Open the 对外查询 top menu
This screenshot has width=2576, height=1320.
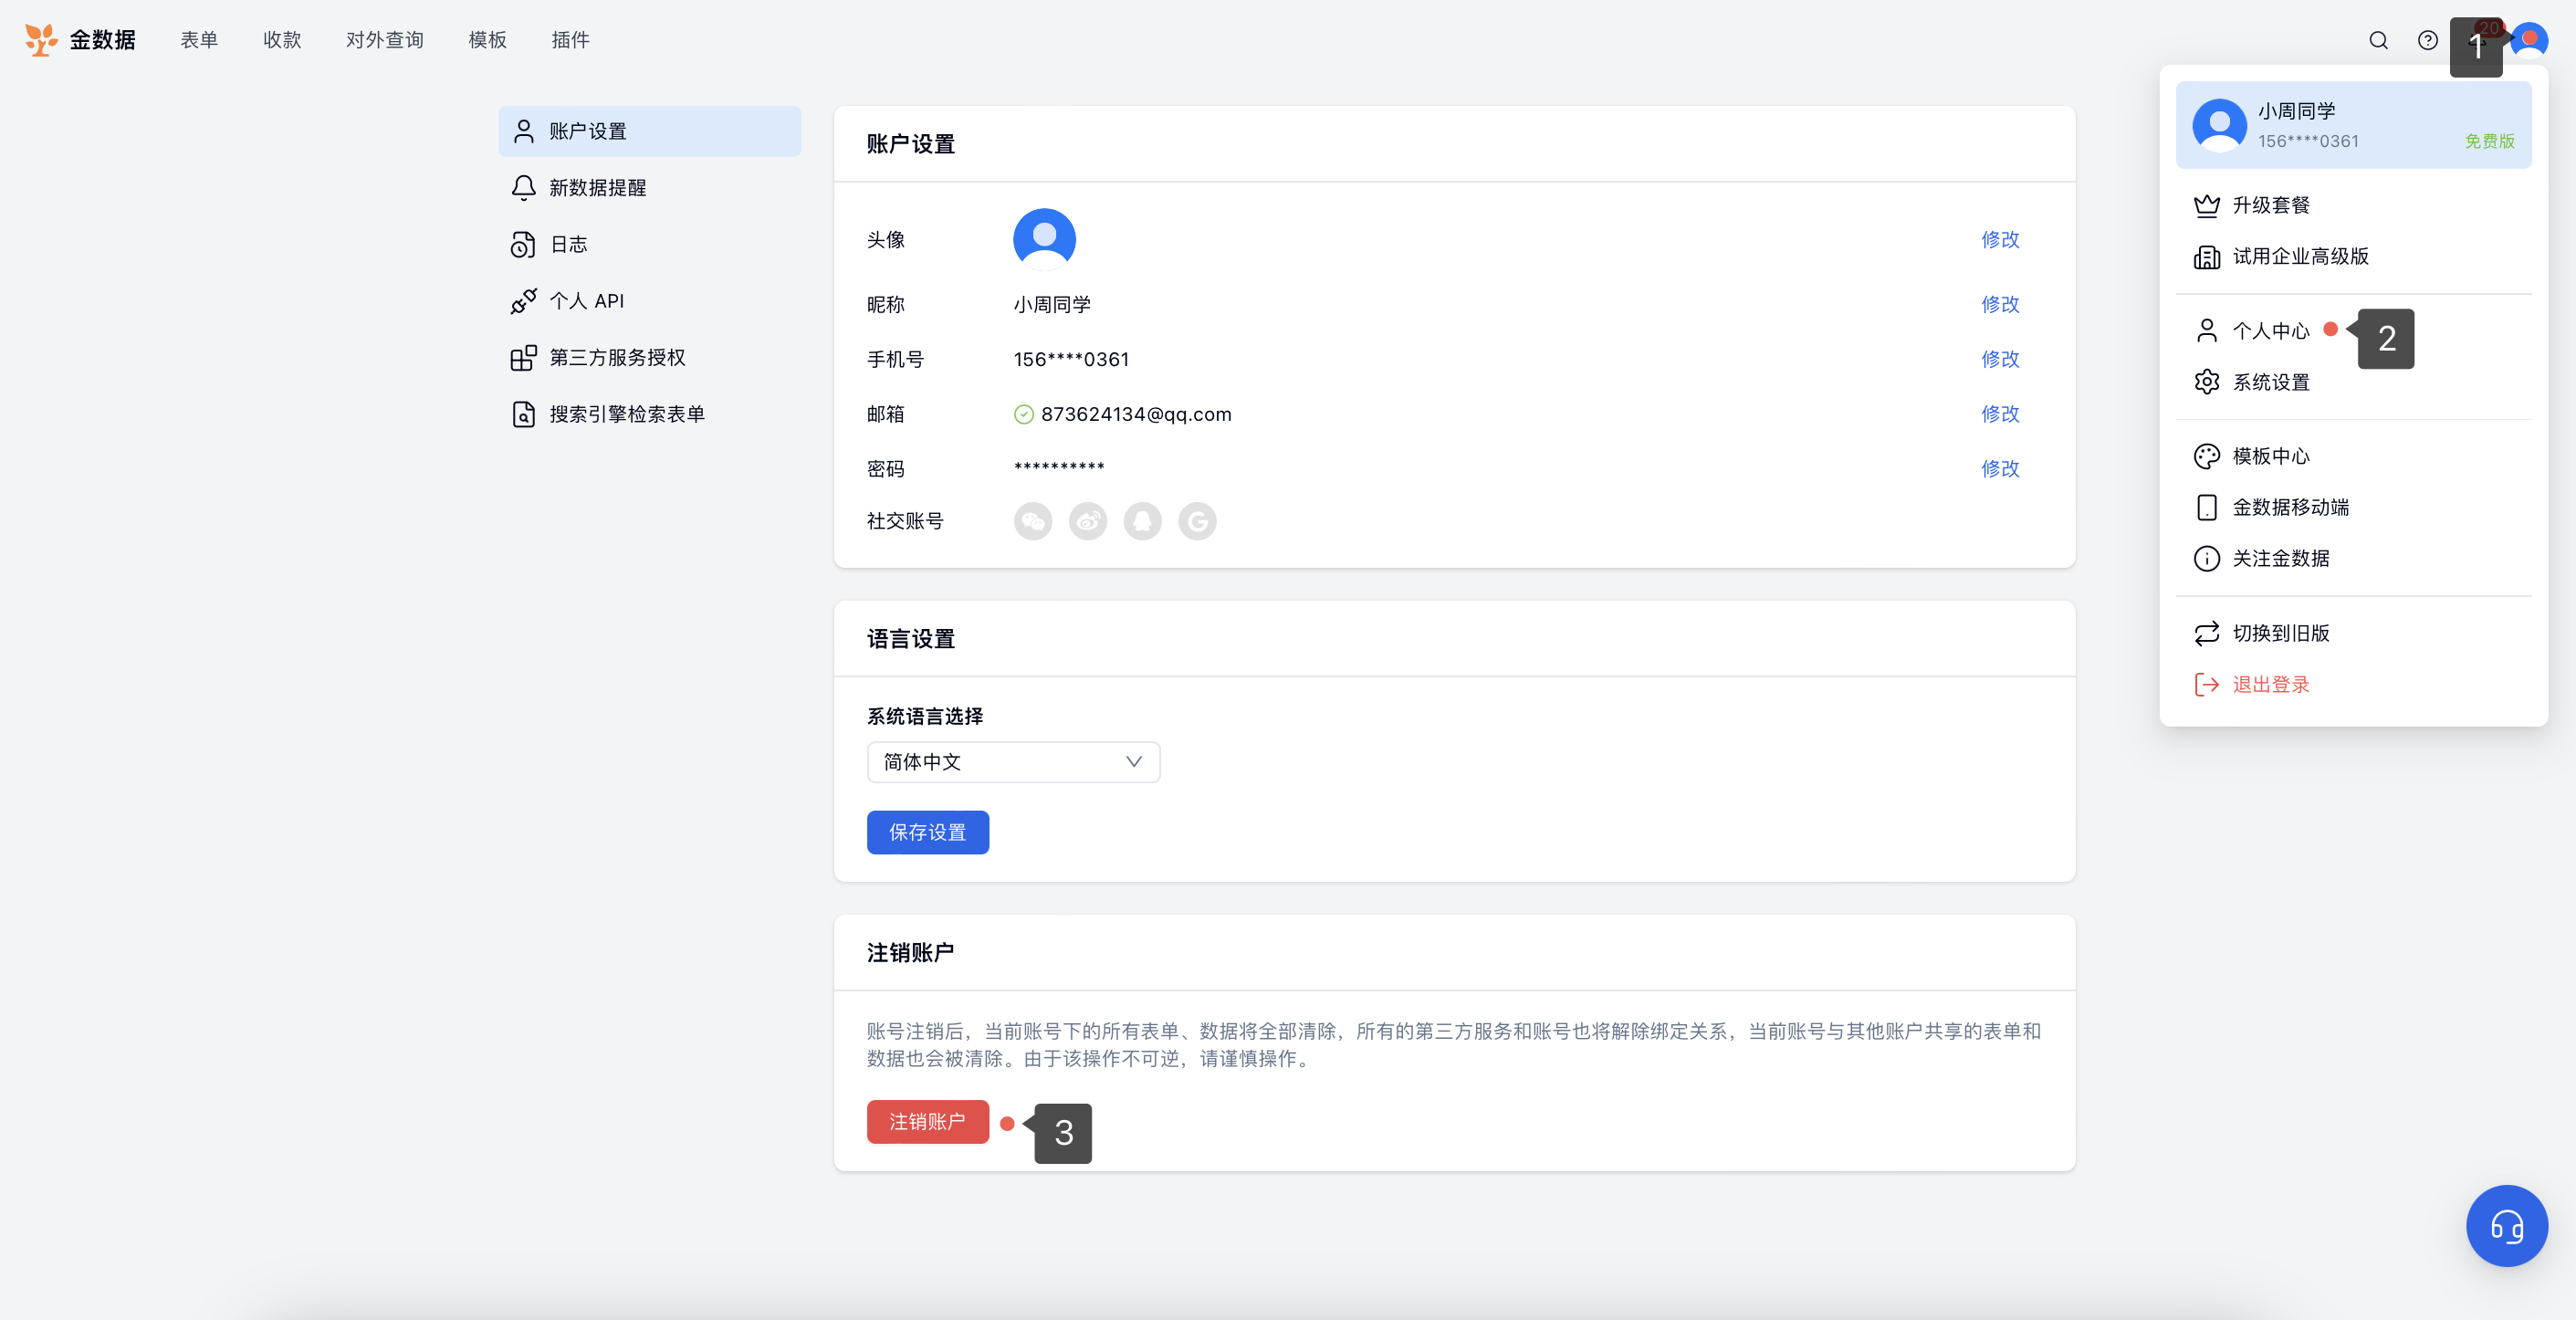coord(384,40)
